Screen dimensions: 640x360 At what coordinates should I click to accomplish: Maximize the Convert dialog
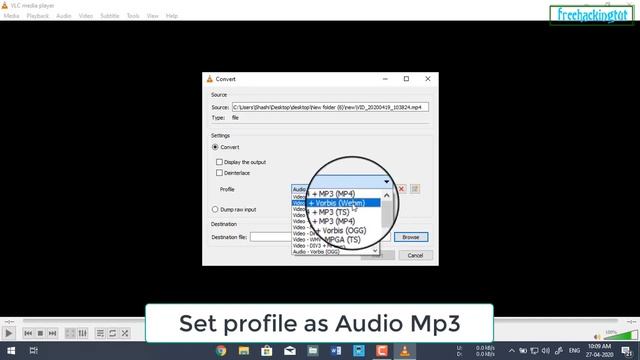coord(406,79)
